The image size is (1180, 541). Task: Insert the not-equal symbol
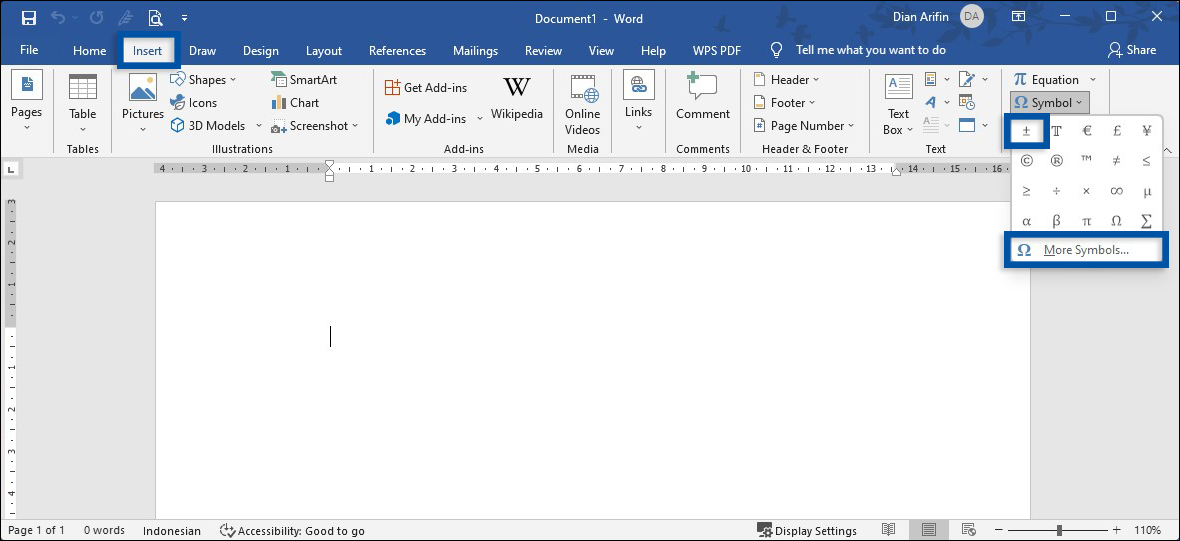pos(1116,160)
